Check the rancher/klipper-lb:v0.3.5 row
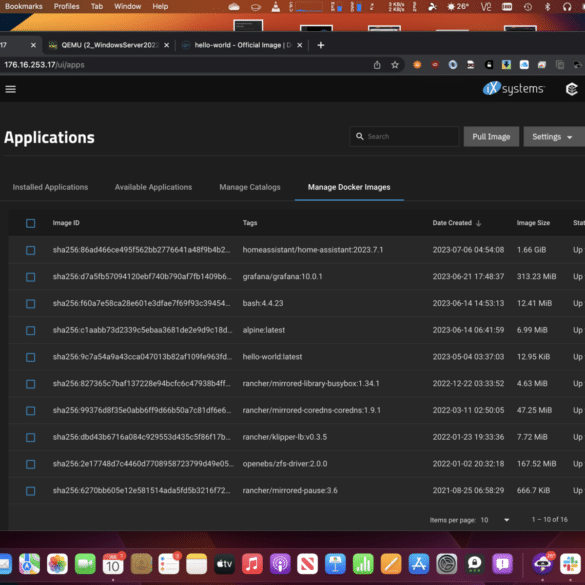Image resolution: width=585 pixels, height=585 pixels. (31, 437)
